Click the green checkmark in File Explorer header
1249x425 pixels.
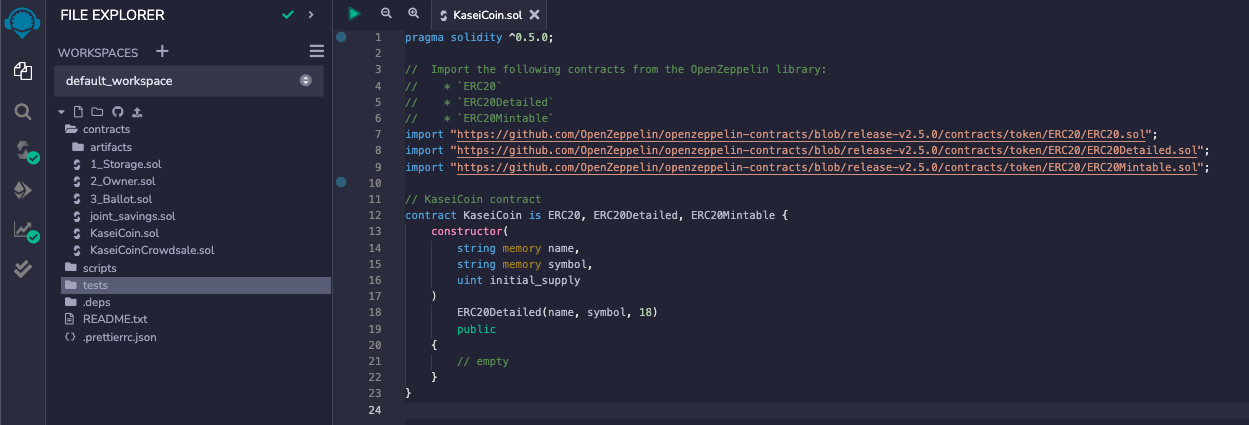(x=288, y=15)
